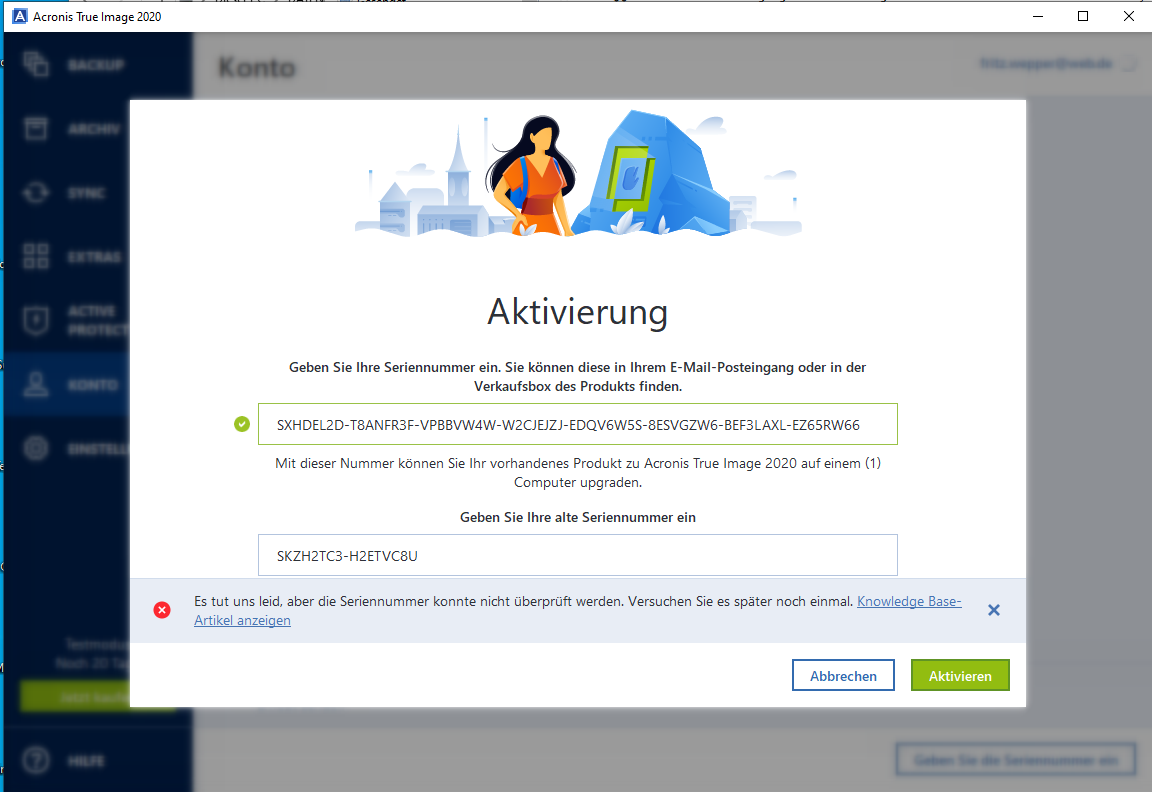Viewport: 1152px width, 792px height.
Task: Select the Sync icon in sidebar
Action: coord(36,193)
